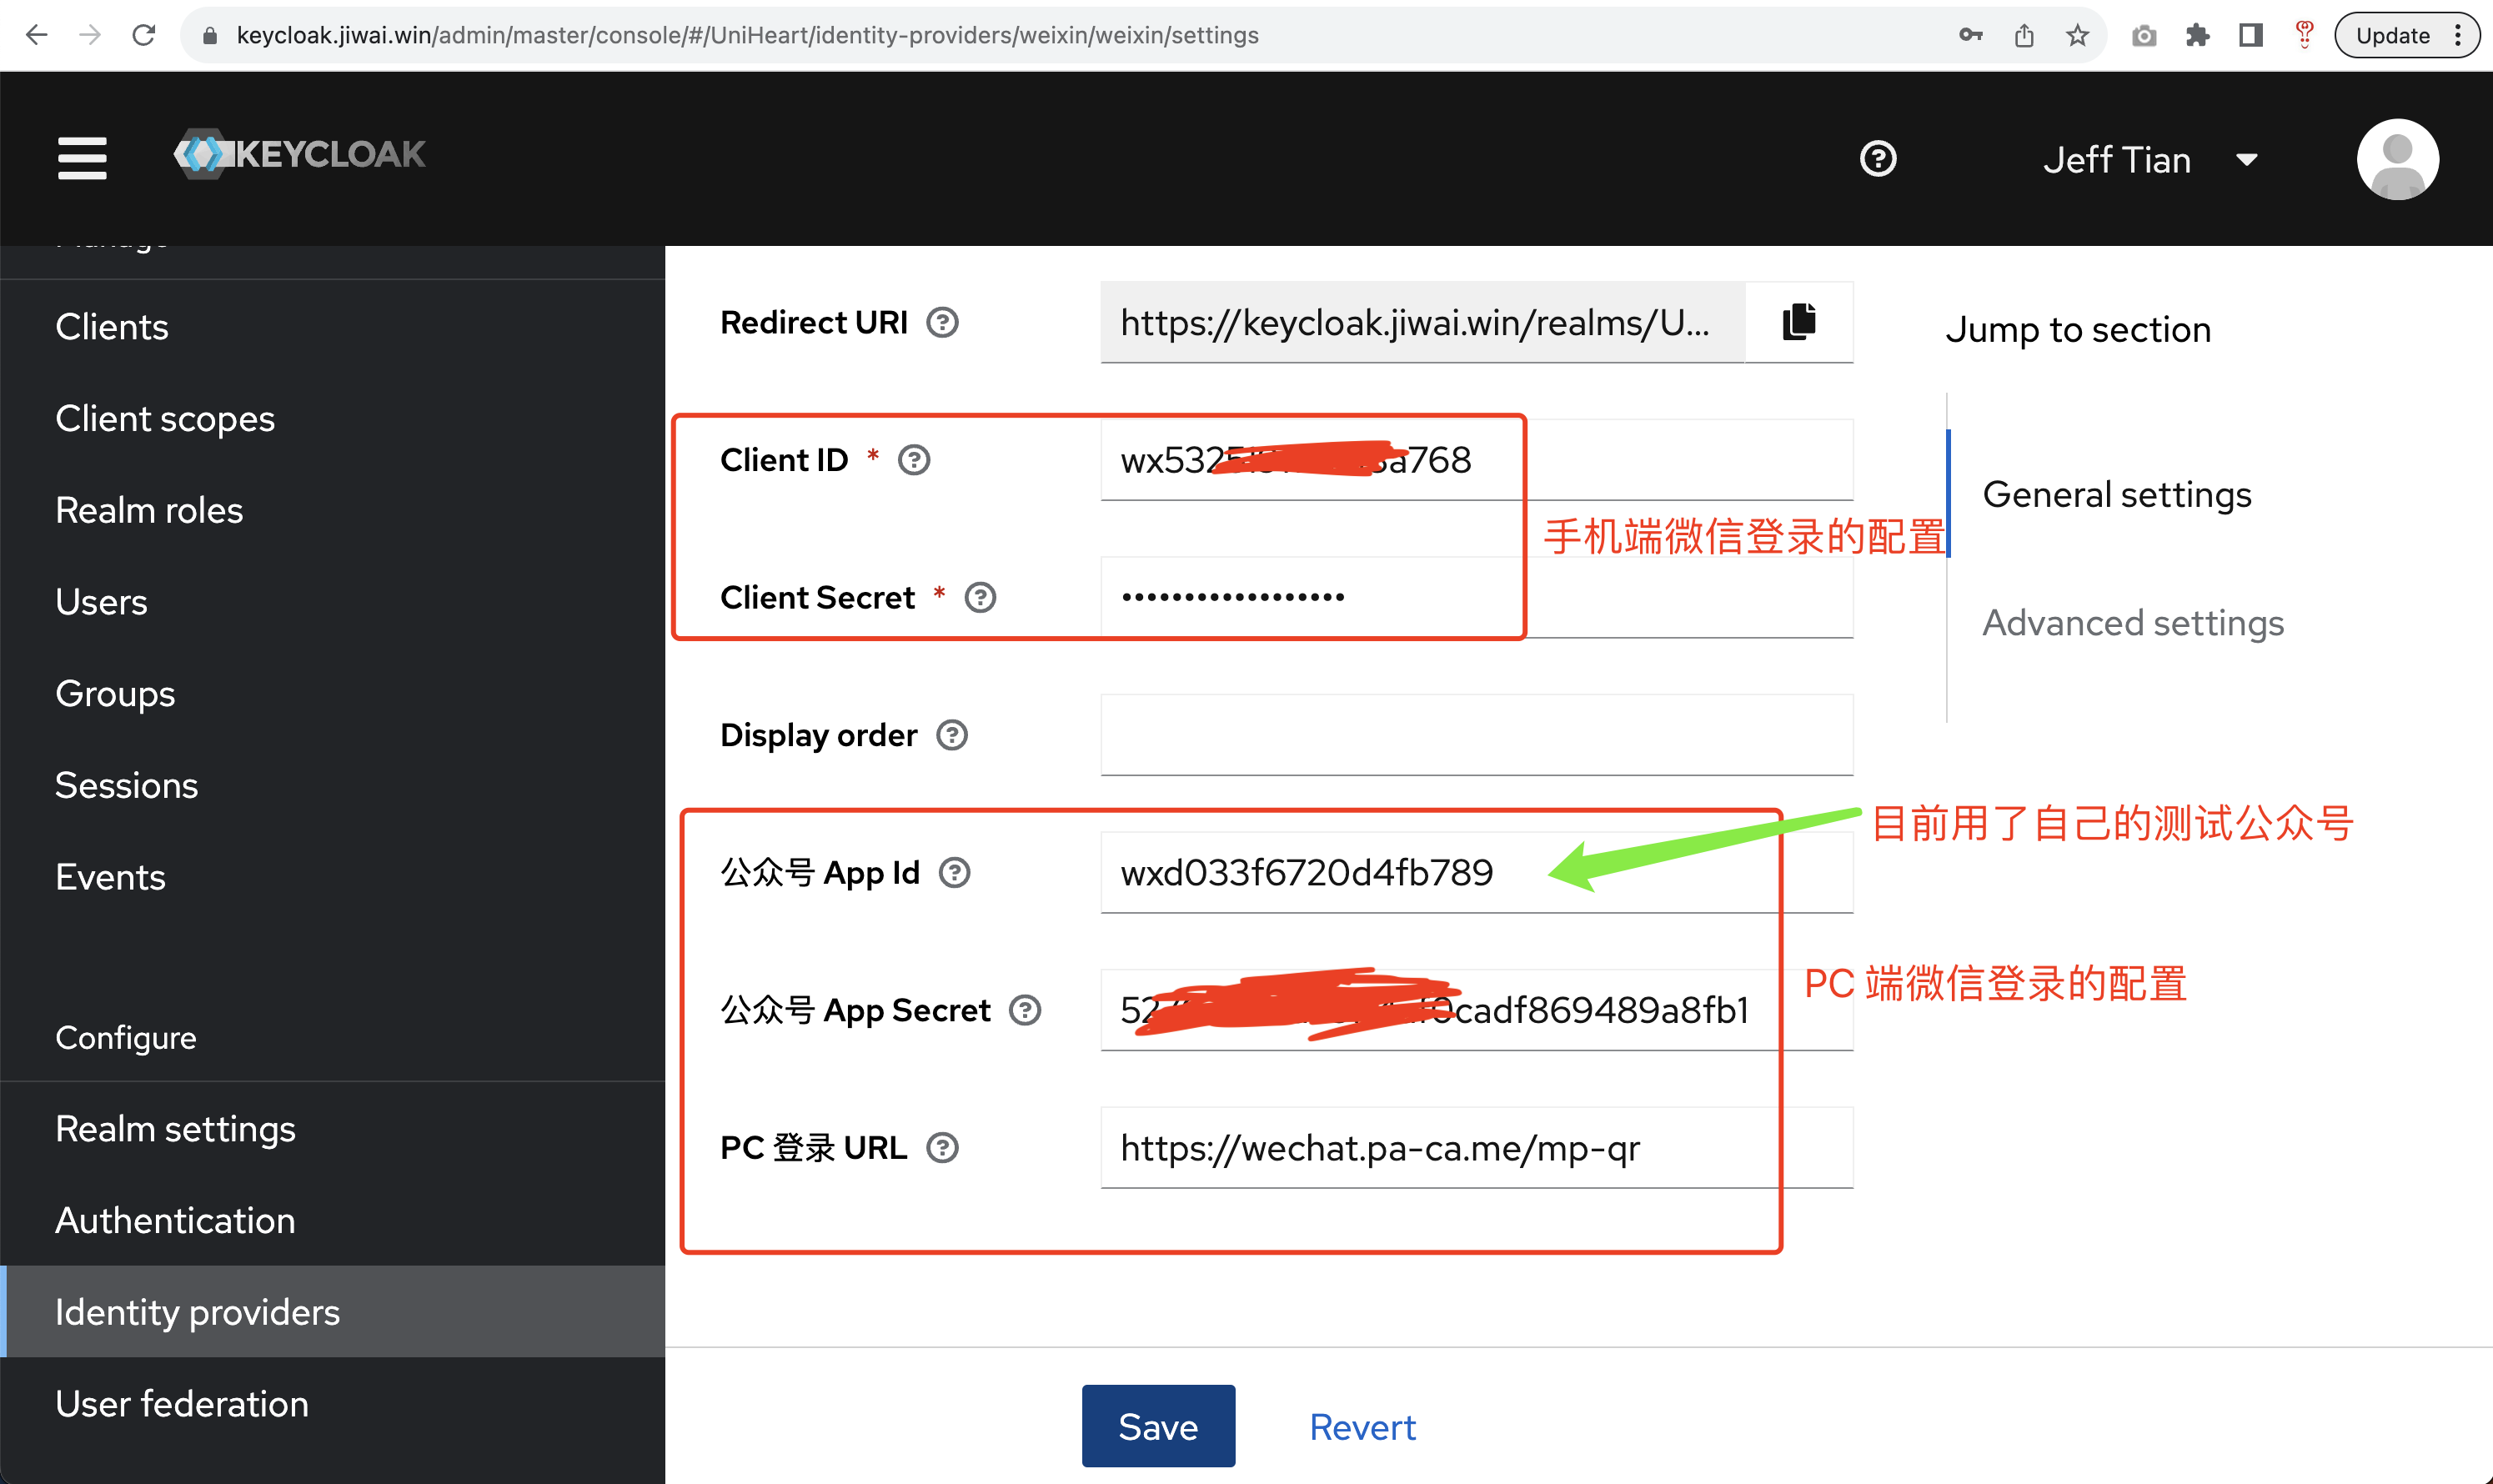Click the user avatar image
This screenshot has width=2493, height=1484.
pyautogui.click(x=2397, y=159)
